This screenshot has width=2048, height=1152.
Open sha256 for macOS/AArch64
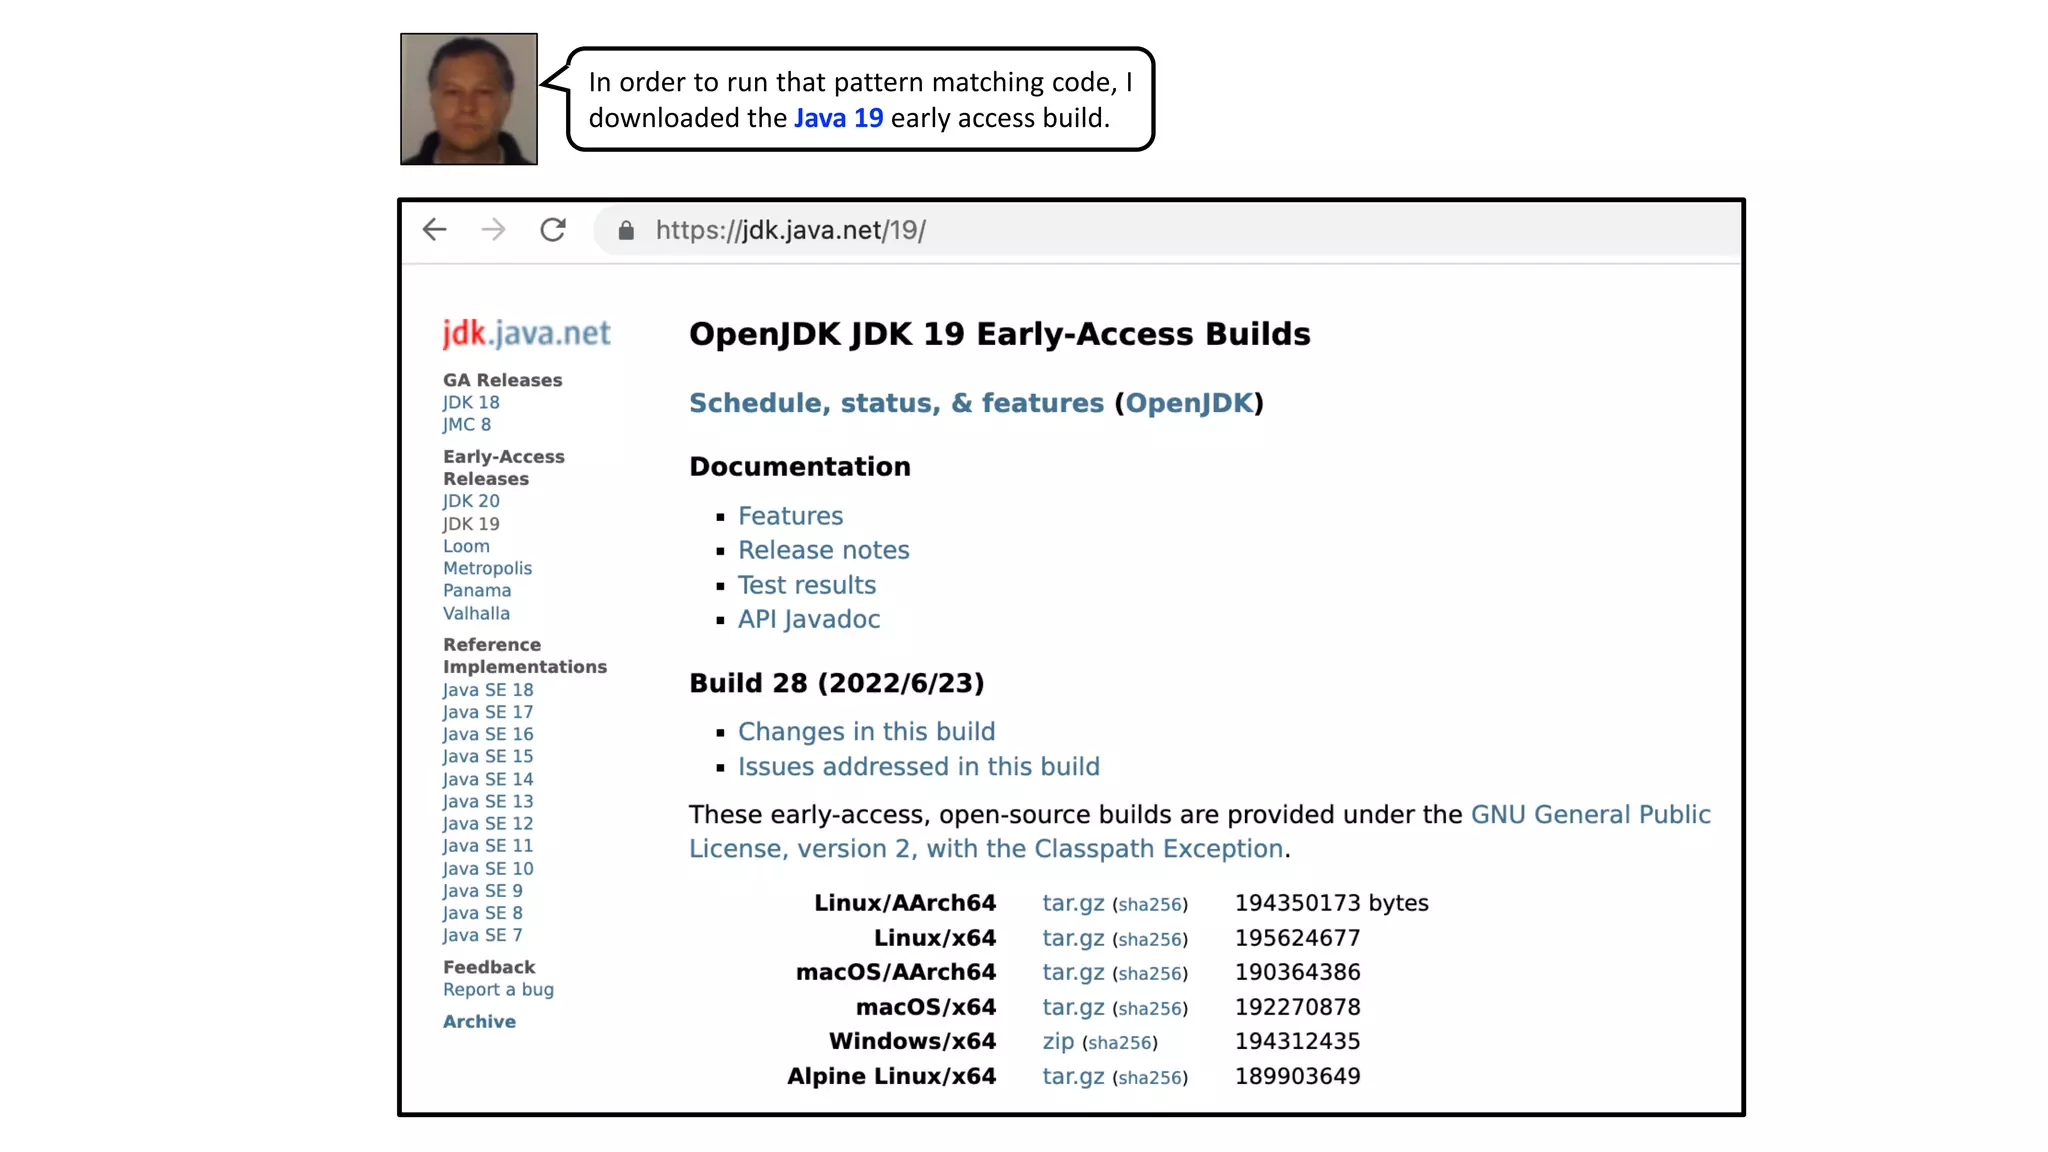tap(1150, 973)
